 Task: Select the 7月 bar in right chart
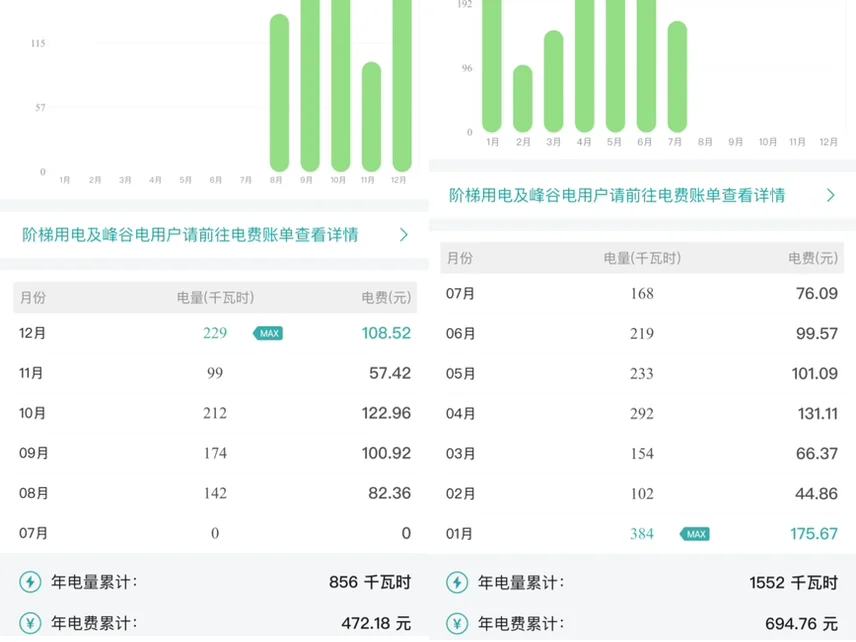point(677,77)
